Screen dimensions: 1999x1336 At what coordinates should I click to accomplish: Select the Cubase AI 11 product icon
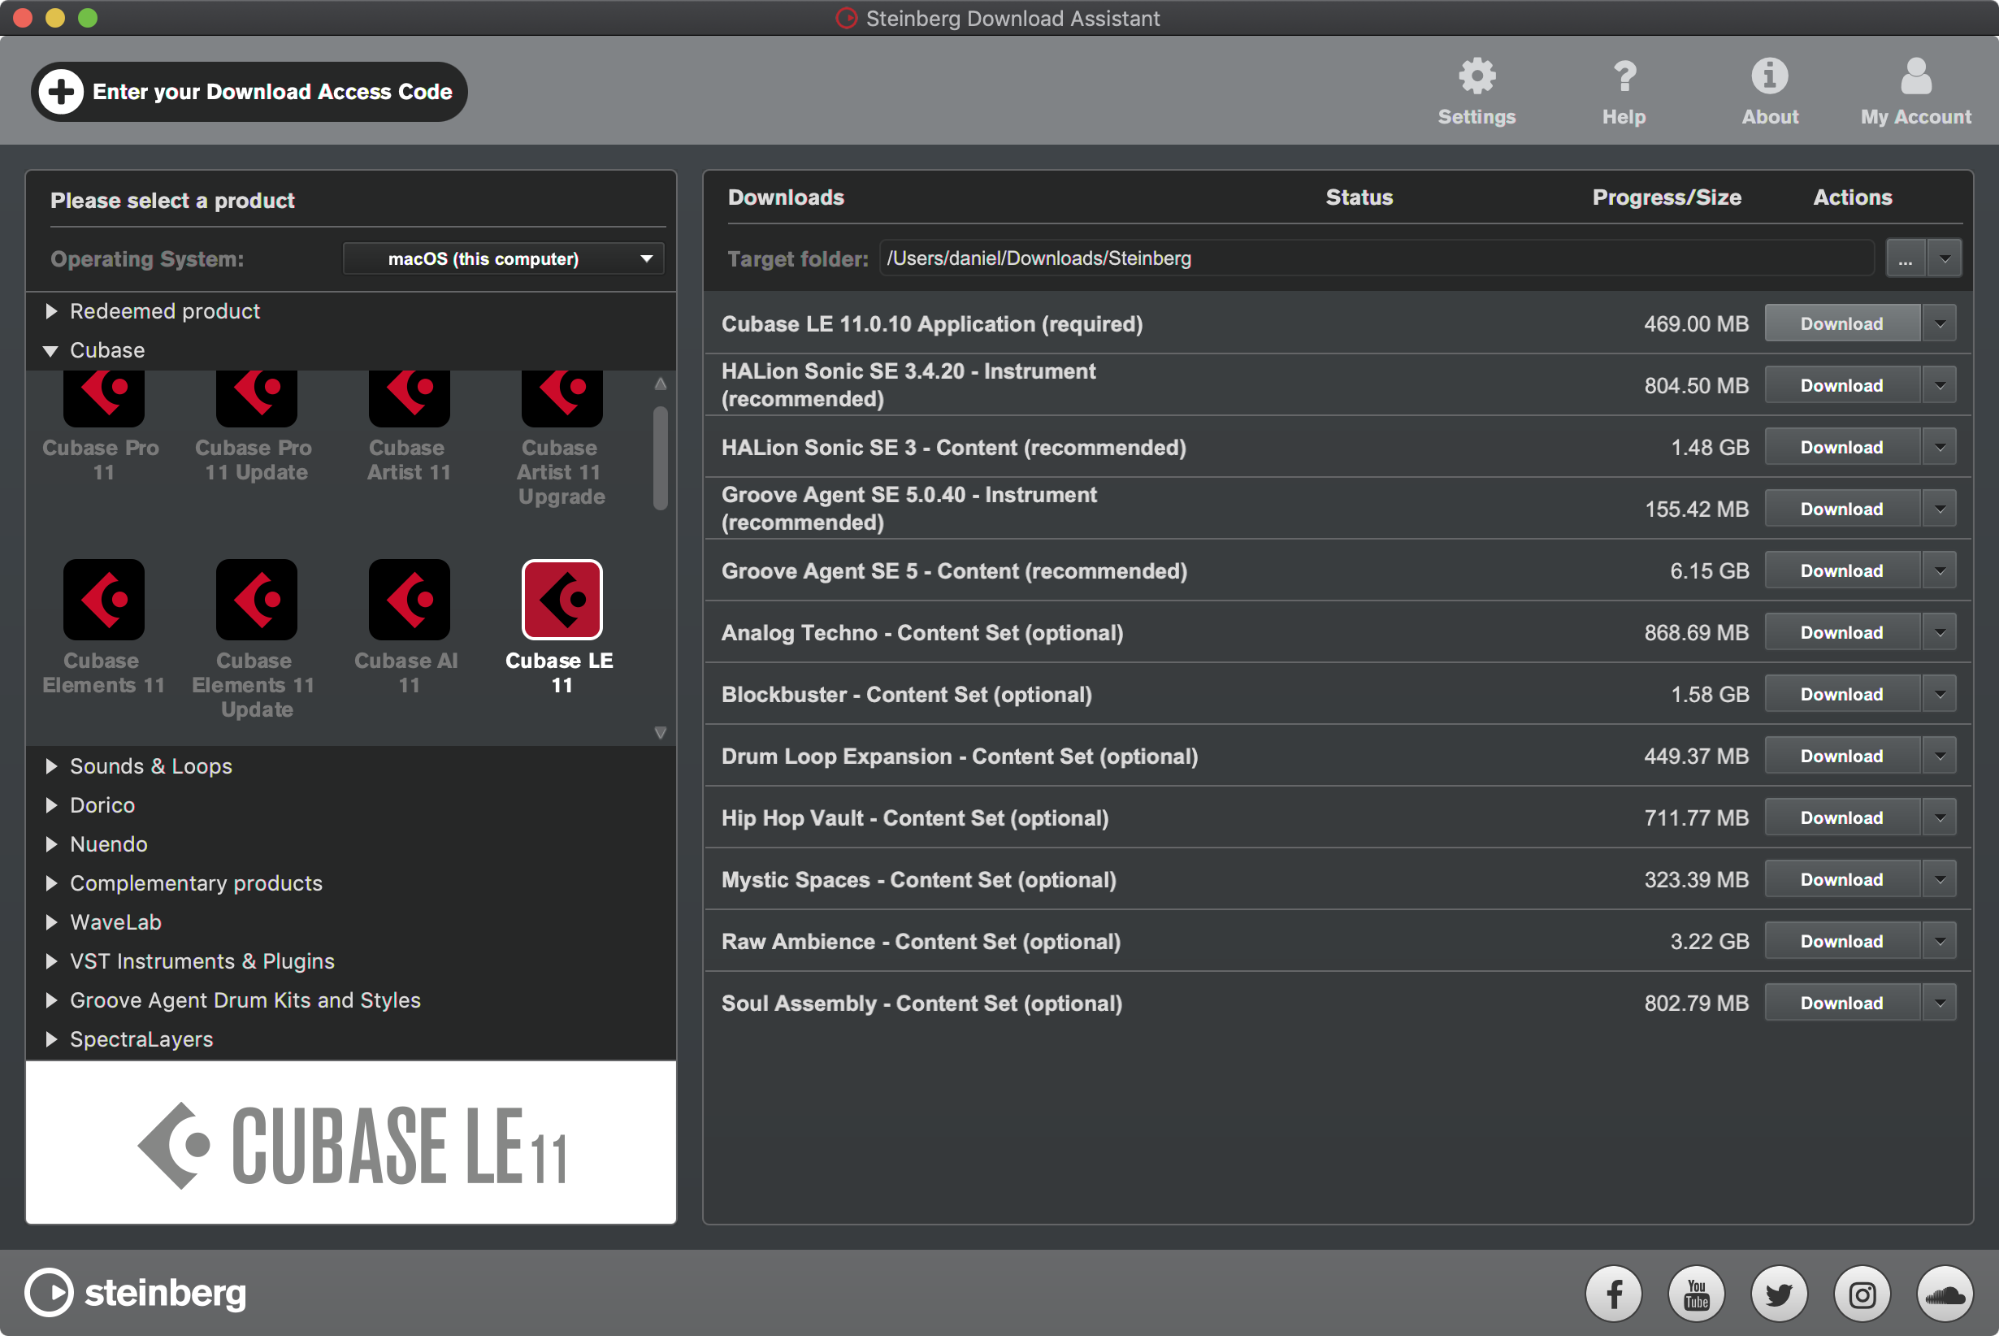408,599
